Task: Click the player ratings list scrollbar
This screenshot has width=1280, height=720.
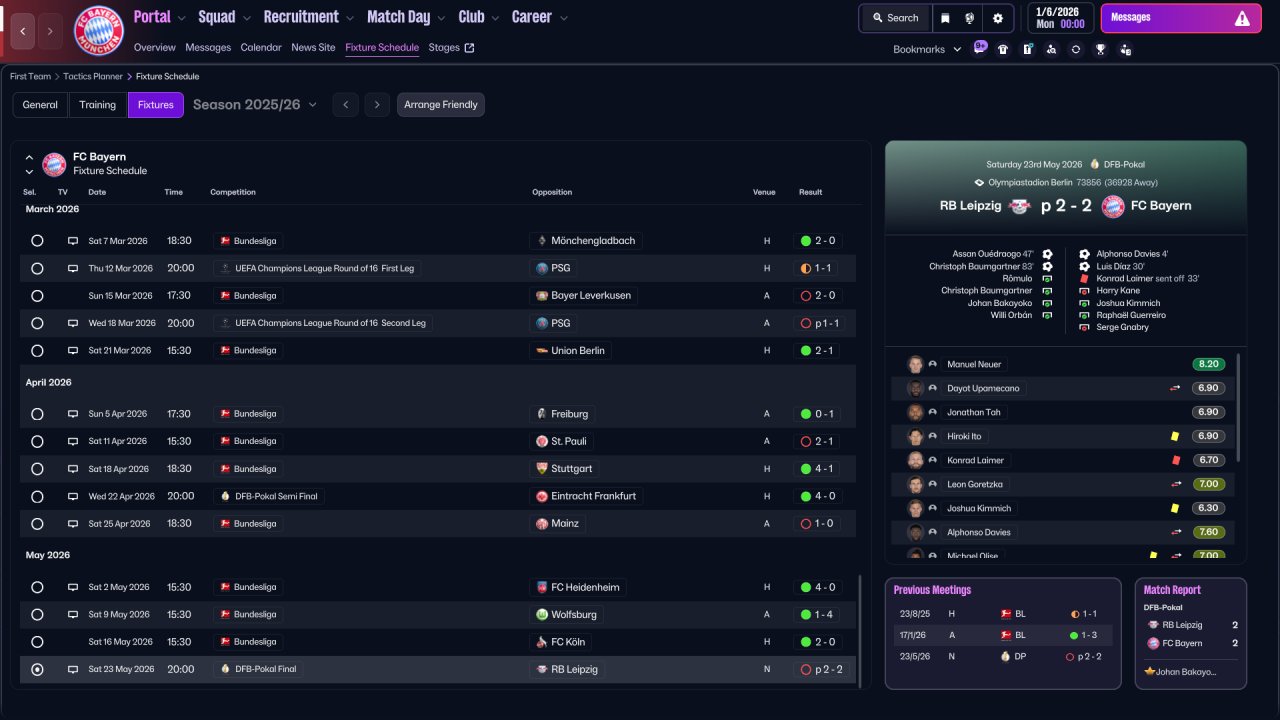Action: click(x=1238, y=408)
